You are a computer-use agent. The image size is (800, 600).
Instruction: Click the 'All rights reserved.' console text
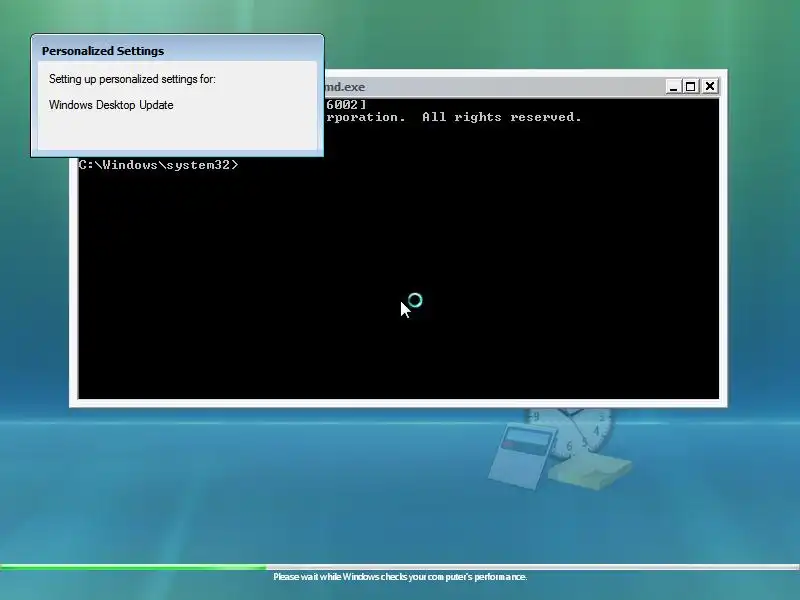pyautogui.click(x=502, y=117)
